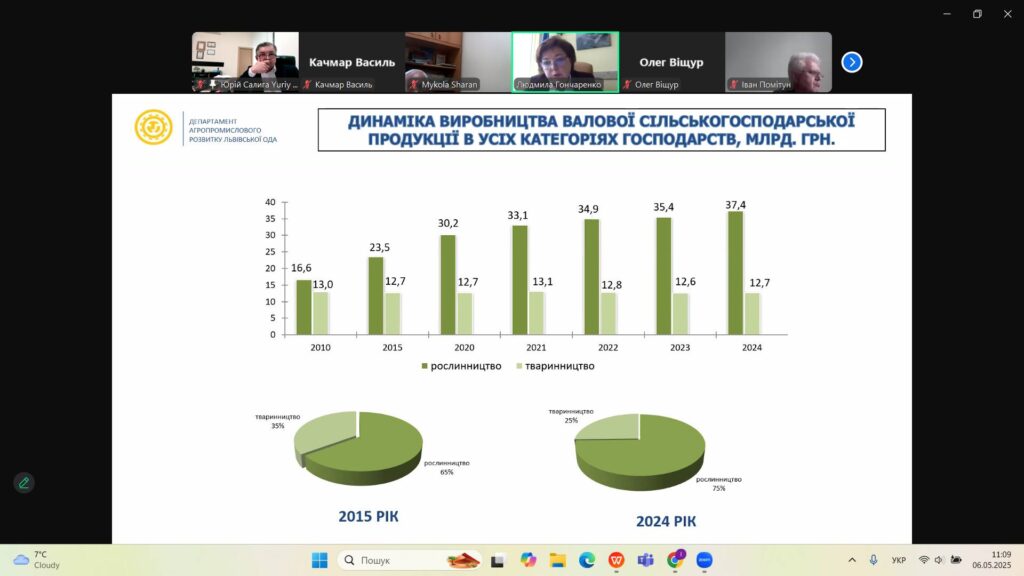Open Copilot from the taskbar
Screen dimensions: 1024x576
click(x=528, y=560)
